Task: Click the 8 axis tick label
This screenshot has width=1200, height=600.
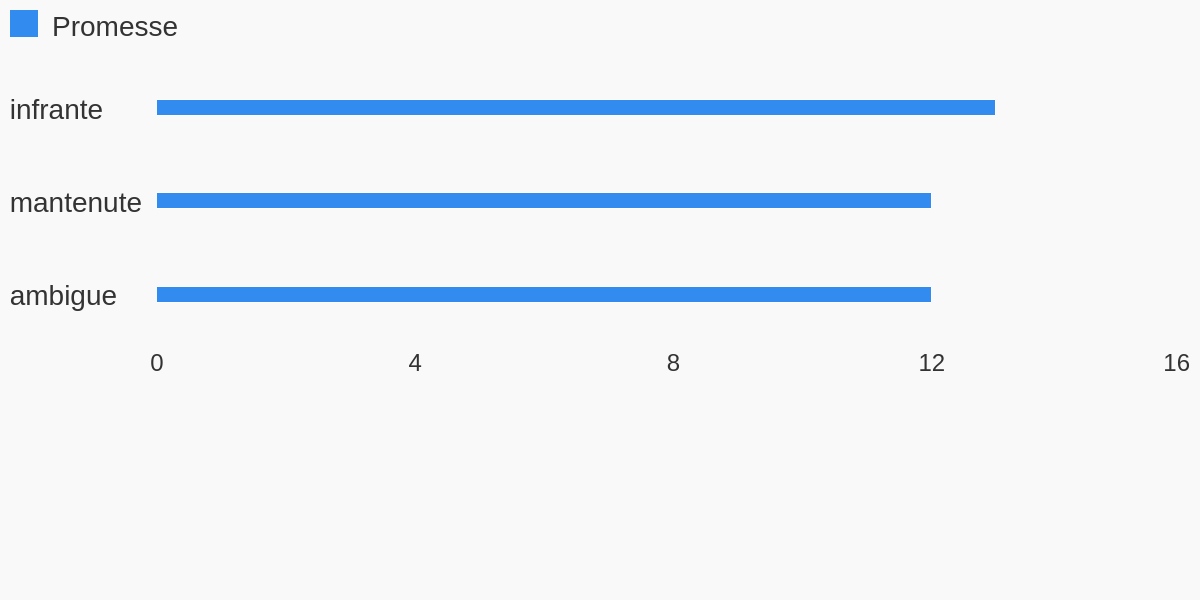Action: (673, 363)
